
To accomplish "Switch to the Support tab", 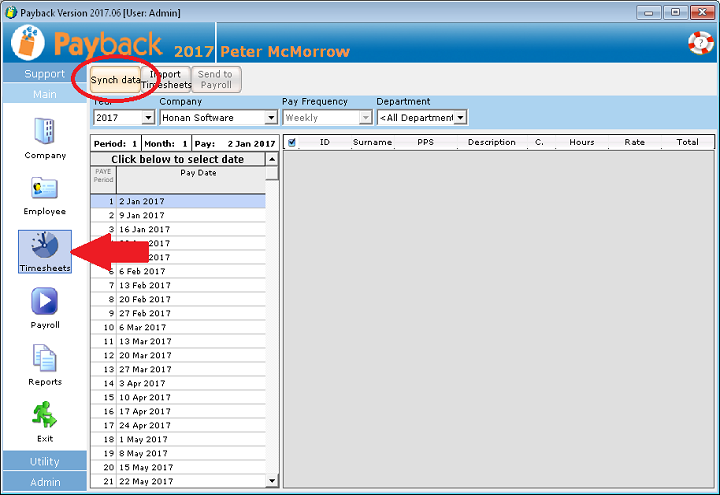I will [44, 74].
